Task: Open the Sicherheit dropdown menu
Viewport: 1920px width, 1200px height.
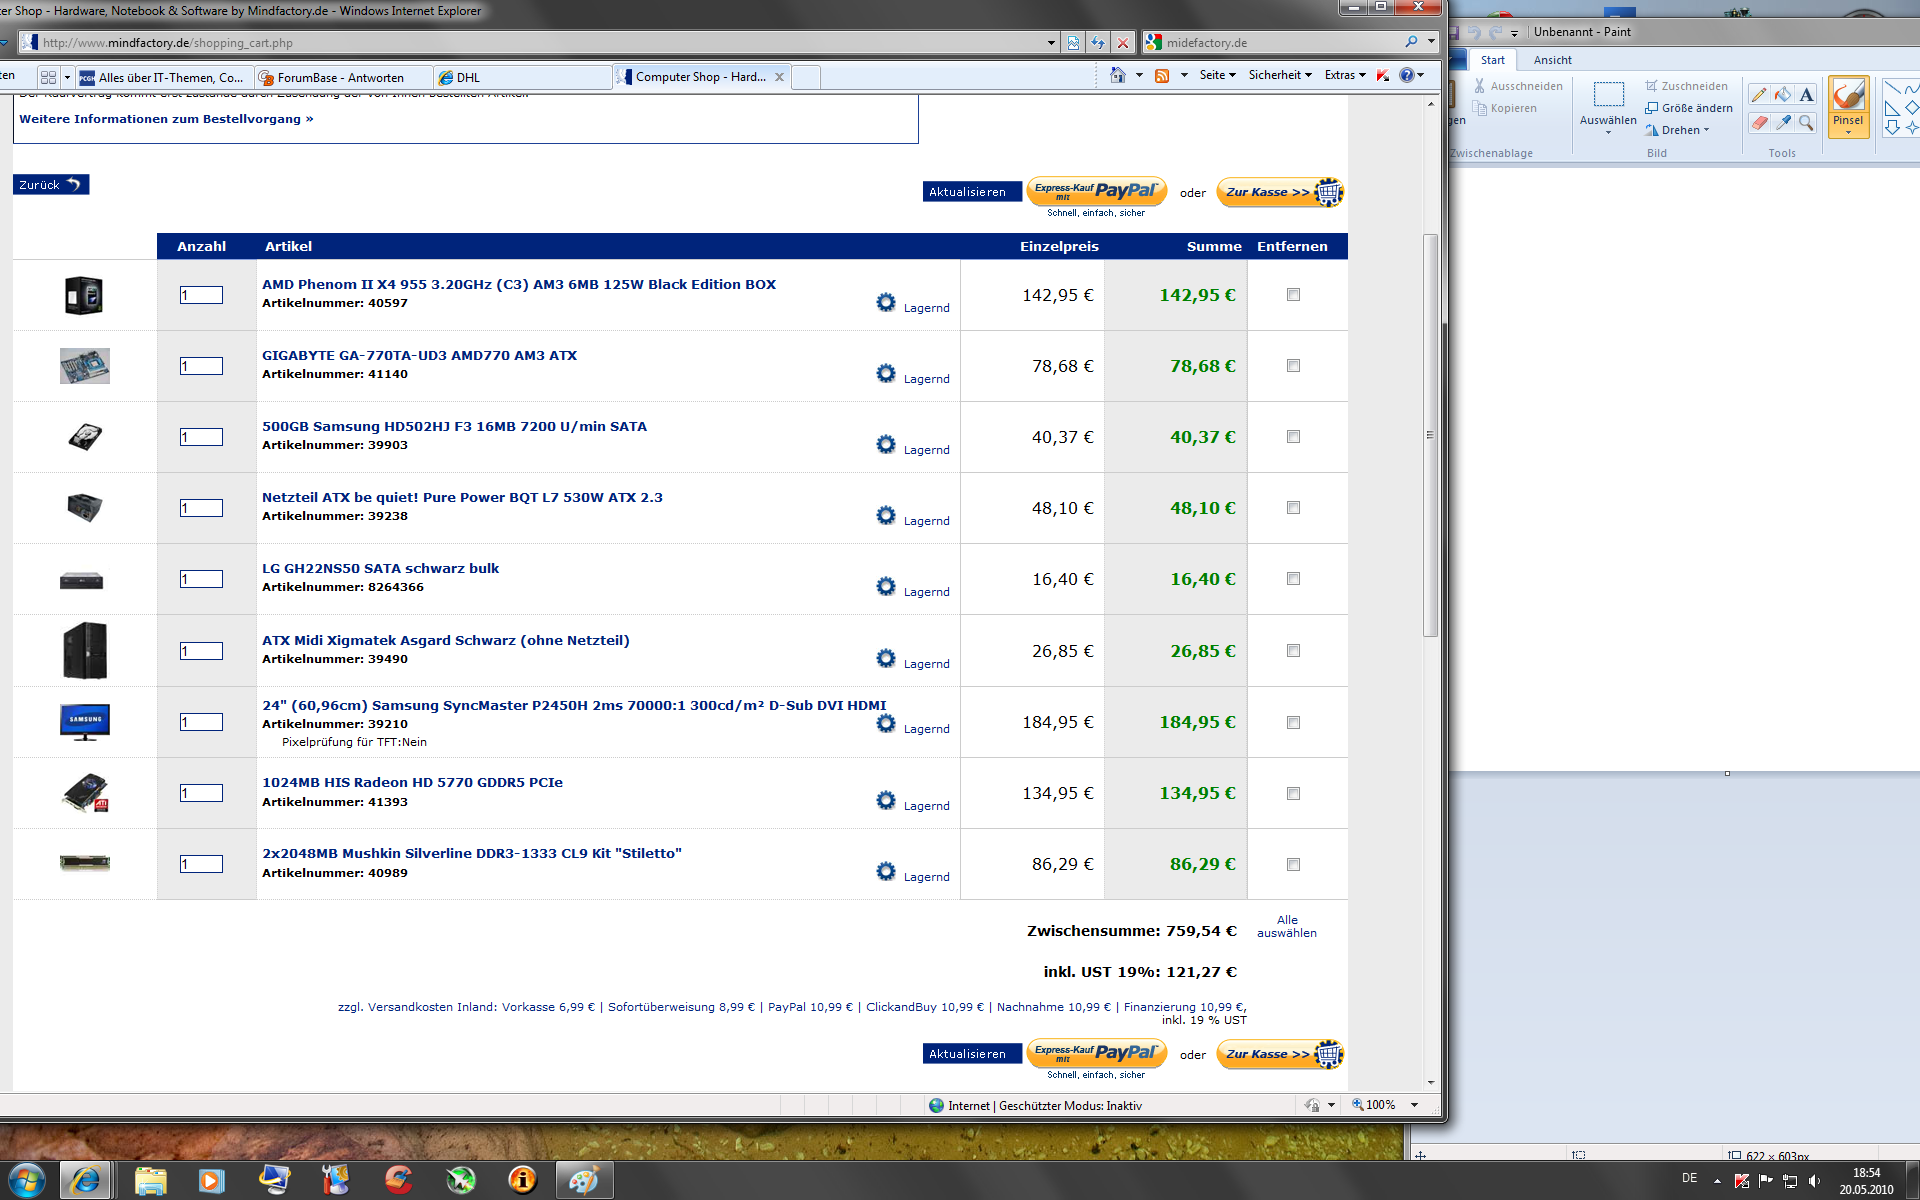Action: coord(1280,75)
